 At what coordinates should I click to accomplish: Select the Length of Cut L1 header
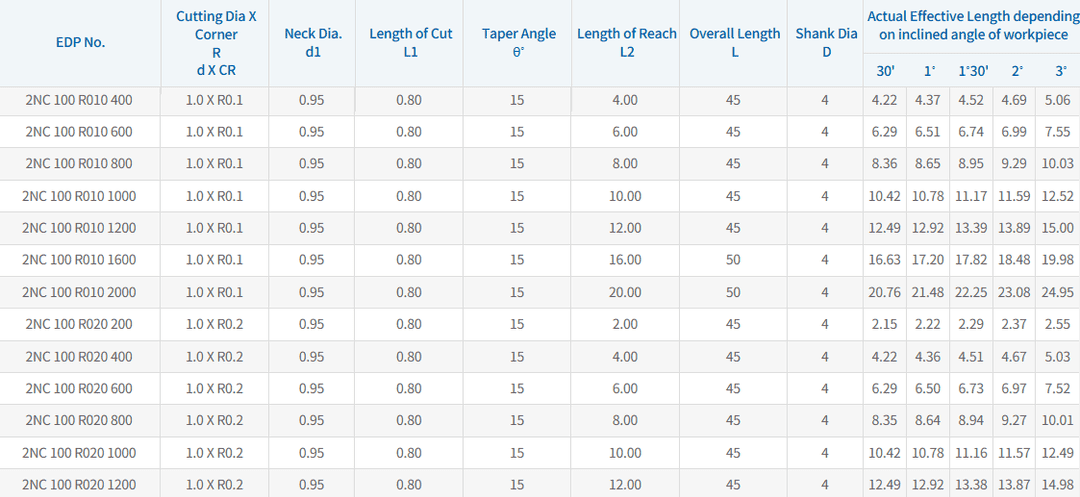click(410, 42)
